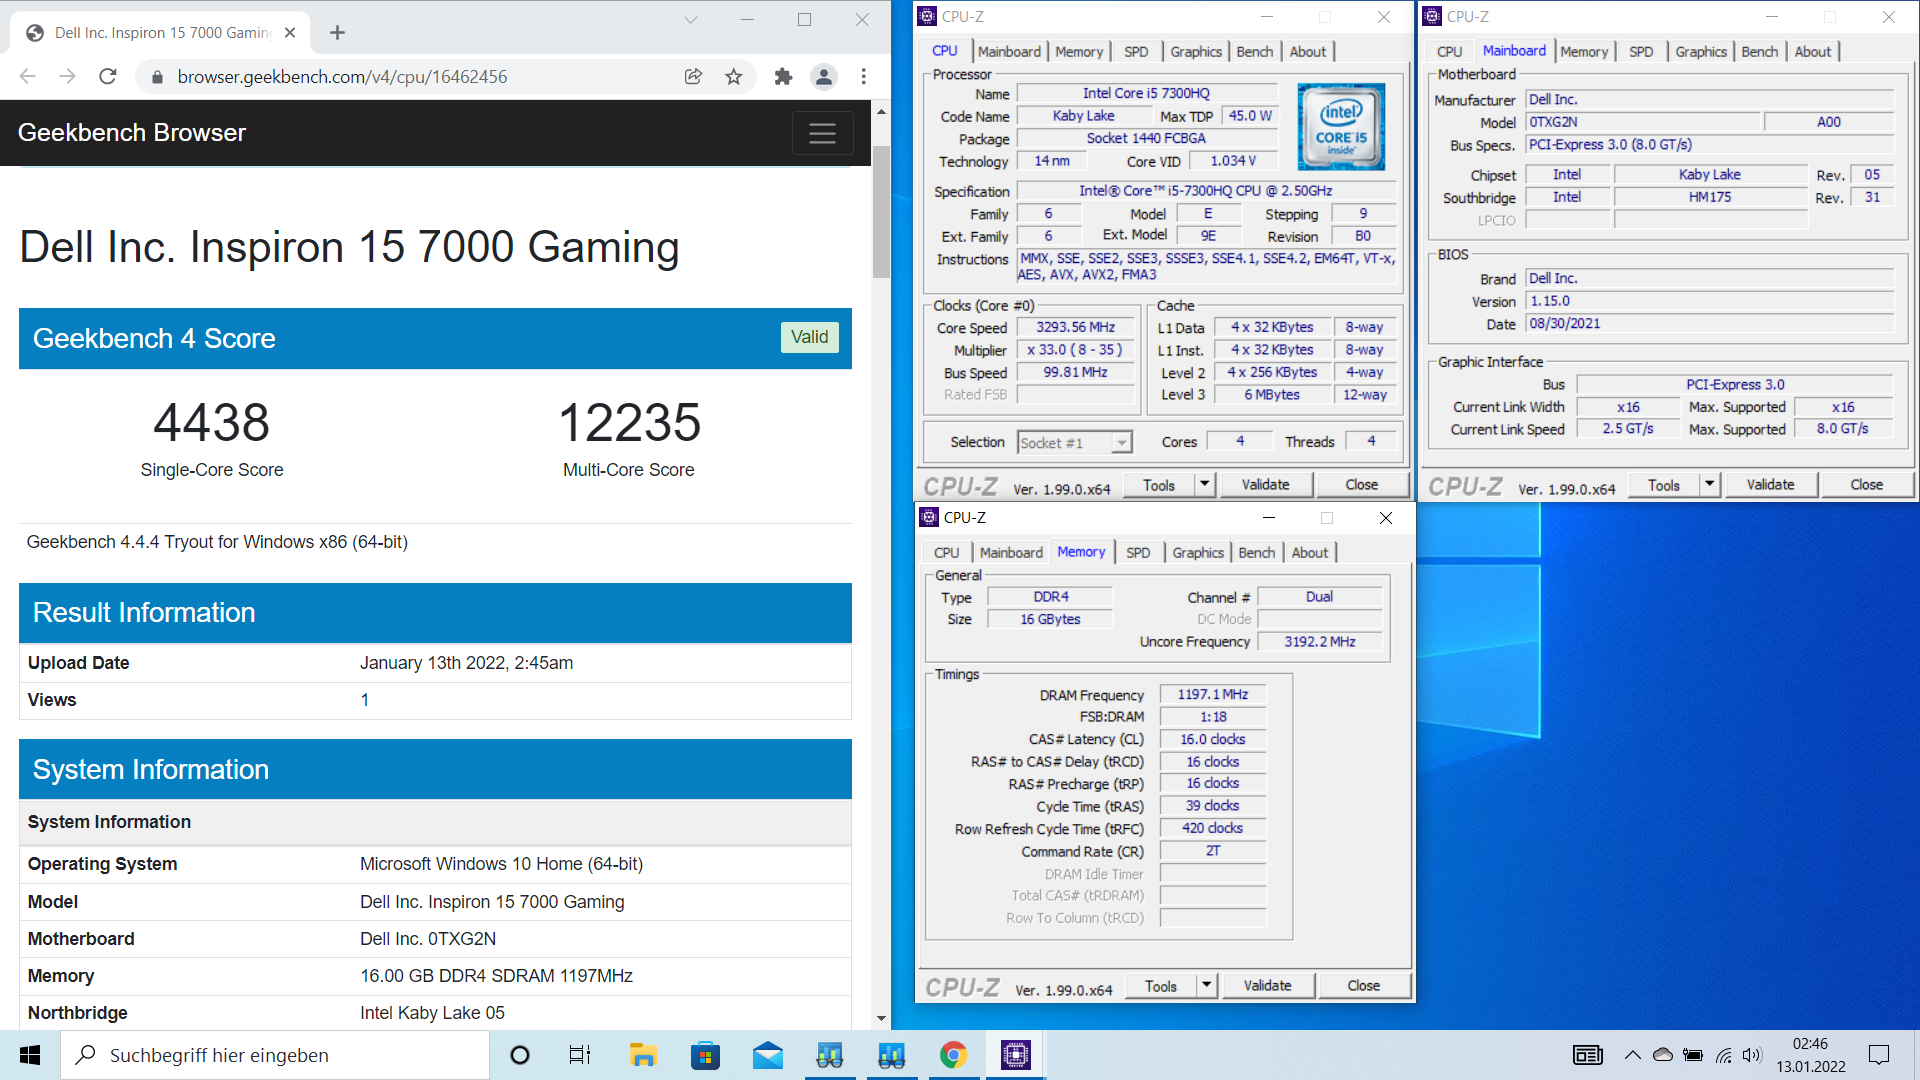
Task: Select the Intel Core i5 7300HQ name field
Action: point(1146,93)
